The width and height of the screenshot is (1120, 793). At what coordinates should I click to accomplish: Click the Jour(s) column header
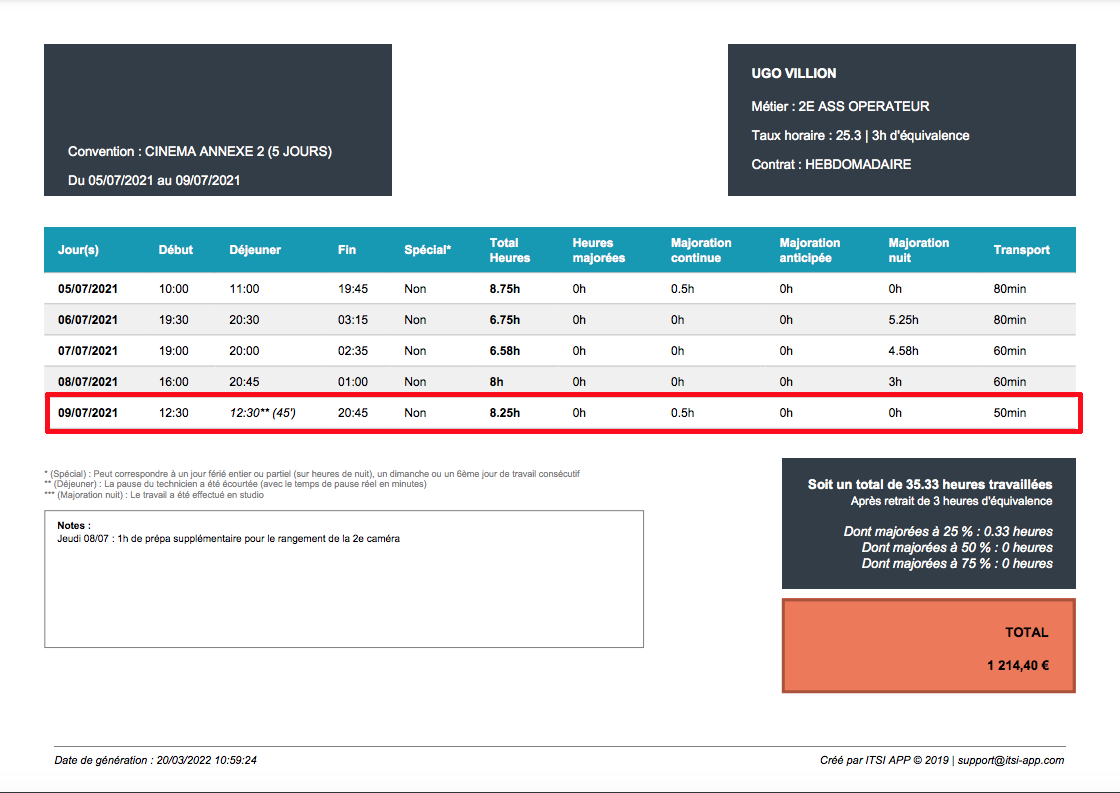pyautogui.click(x=78, y=250)
